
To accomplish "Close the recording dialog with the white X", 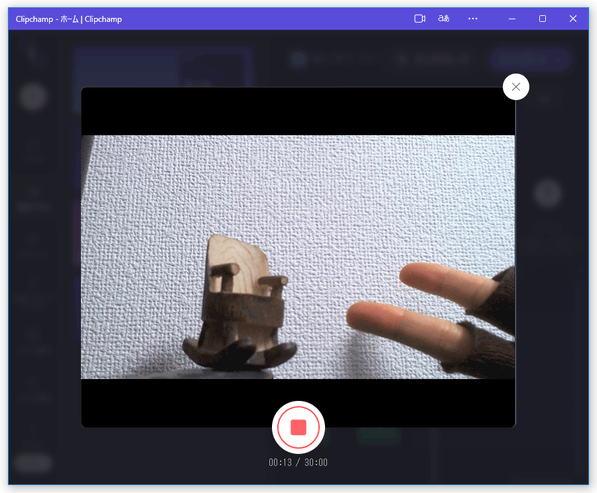I will coord(516,87).
